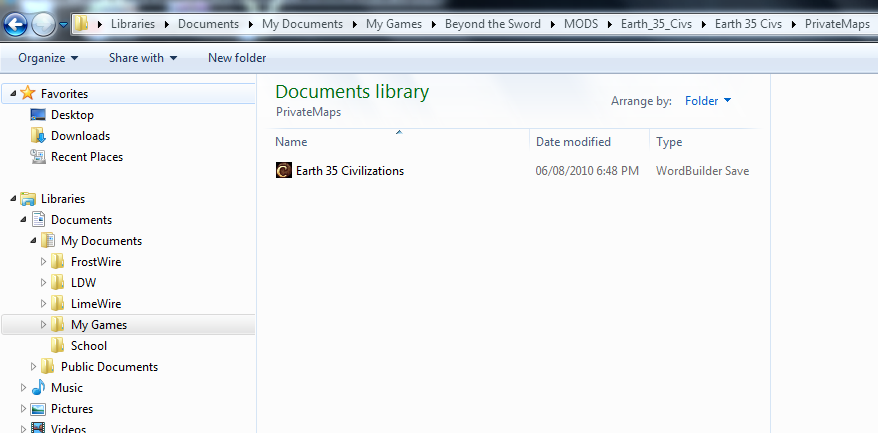Open the Civilization icon of Earth 35 Civilizations

coord(284,170)
